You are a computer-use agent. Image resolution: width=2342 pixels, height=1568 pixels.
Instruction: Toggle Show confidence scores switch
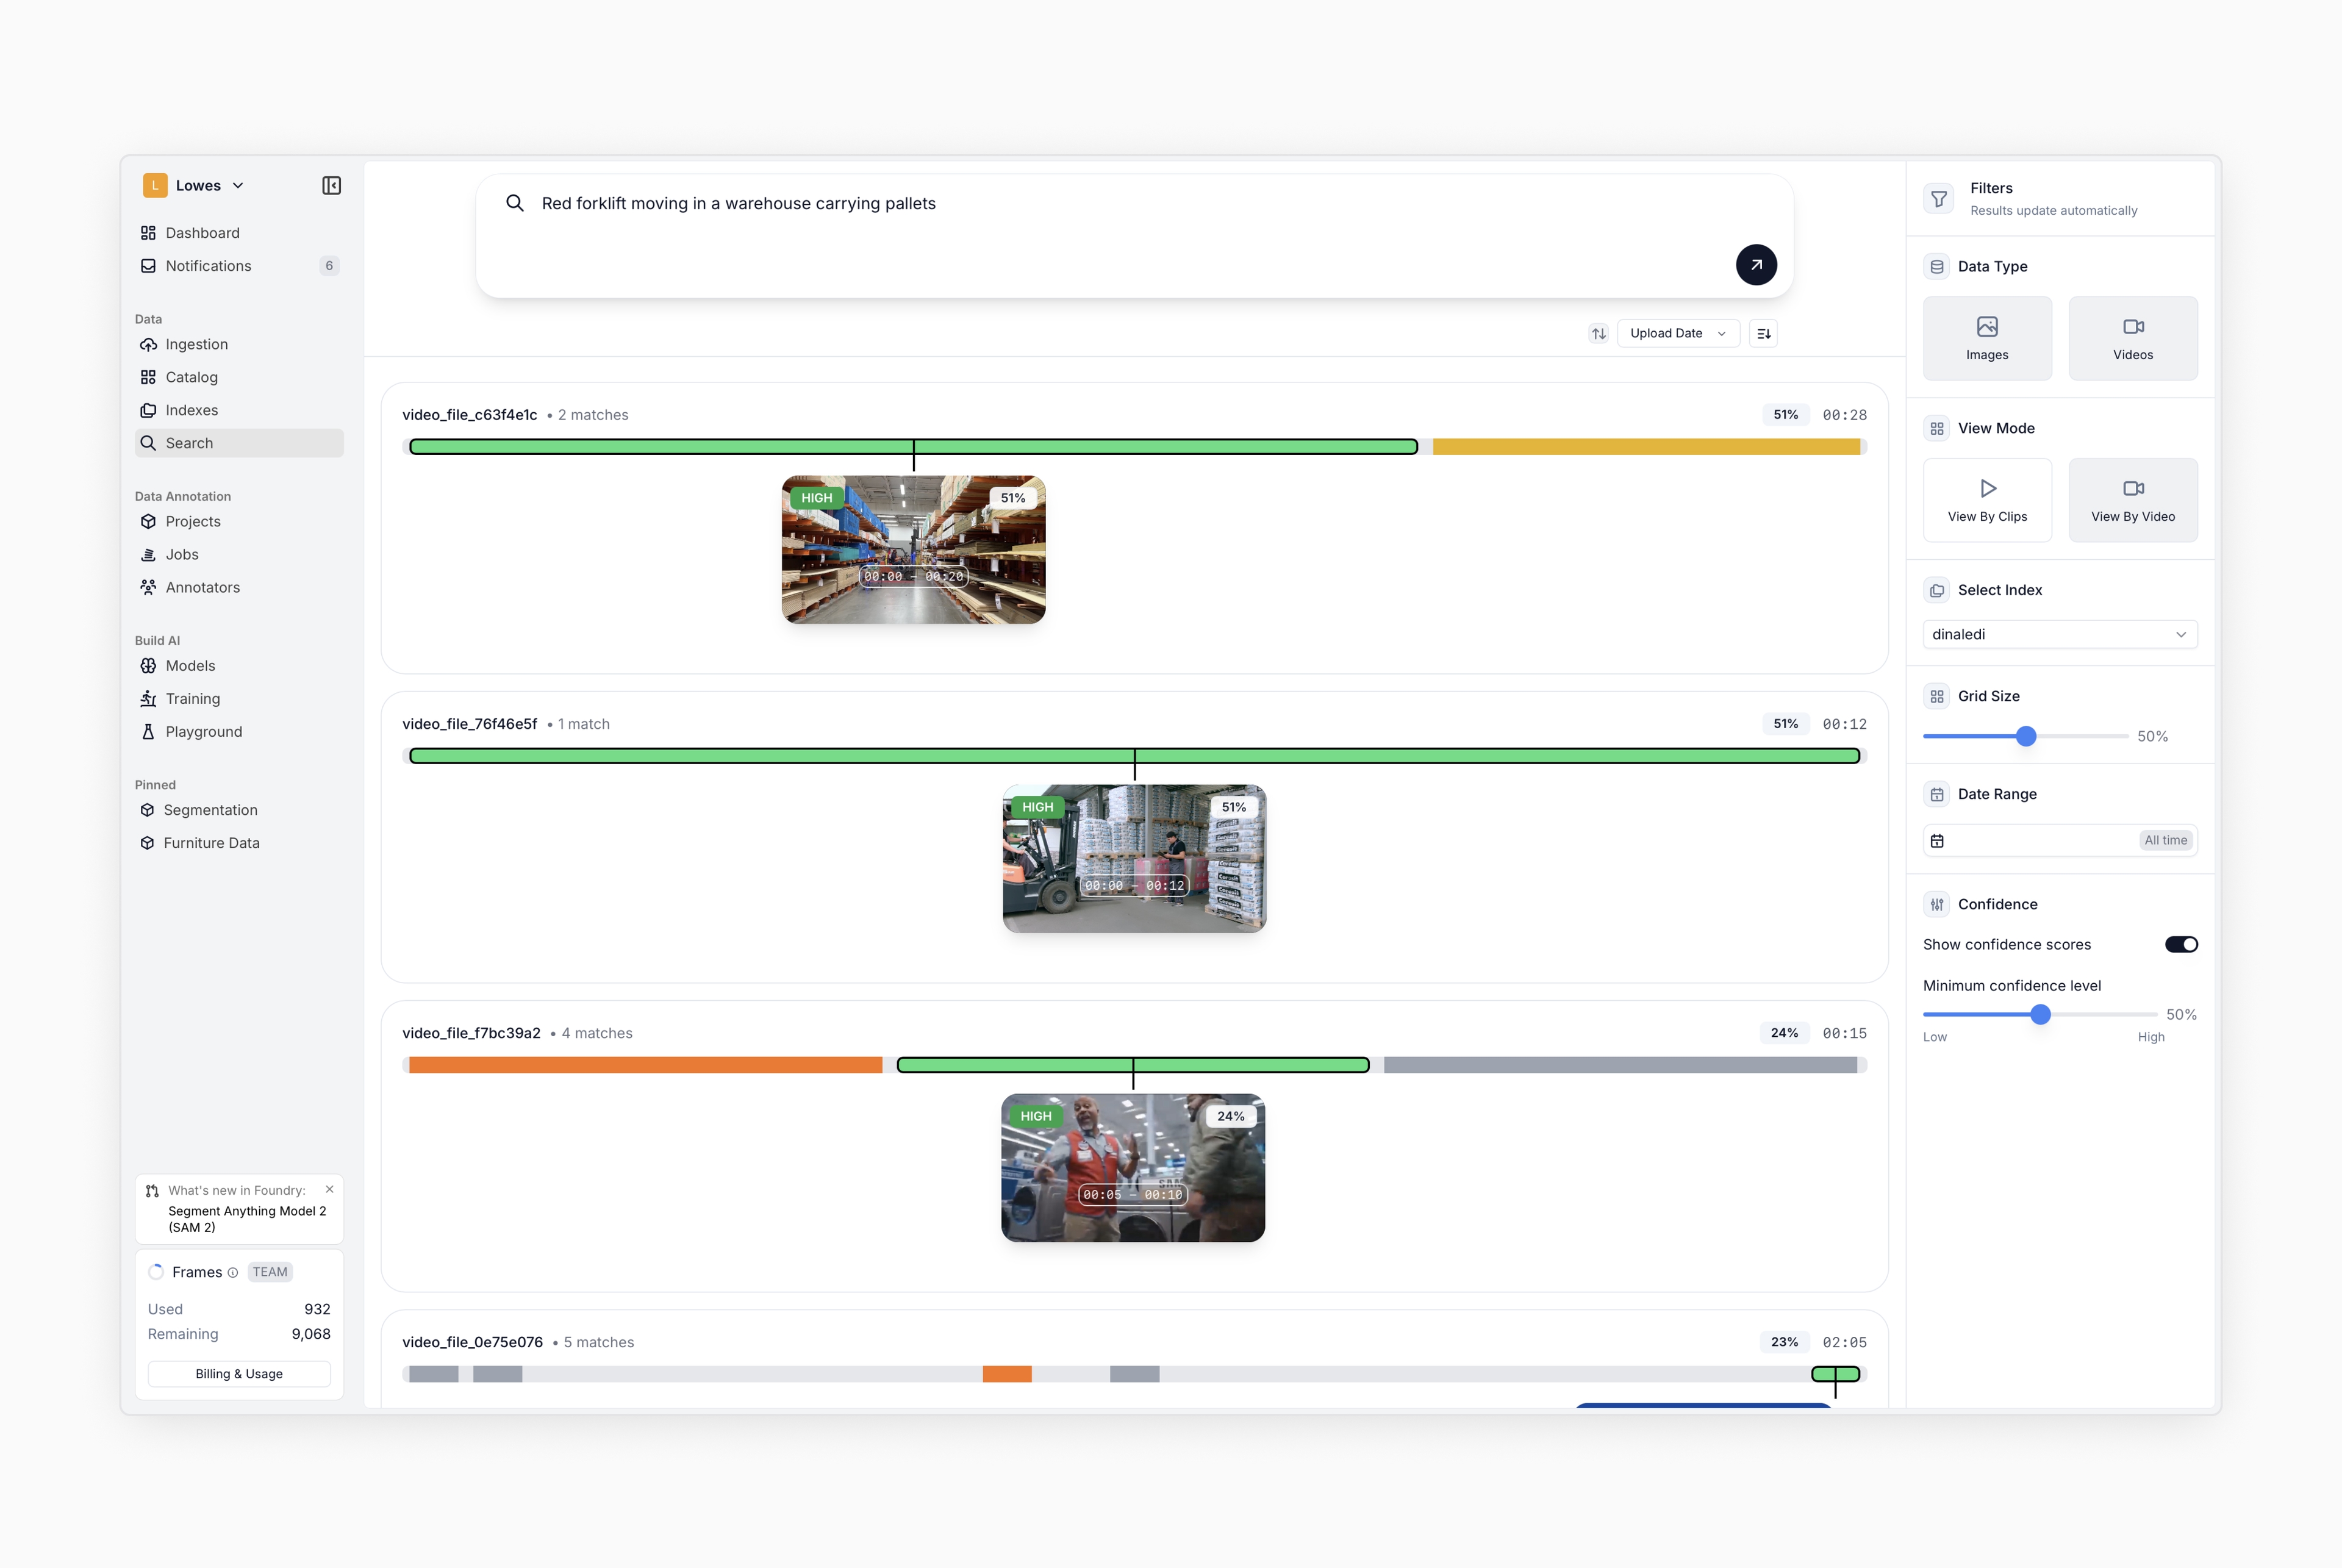(x=2181, y=945)
